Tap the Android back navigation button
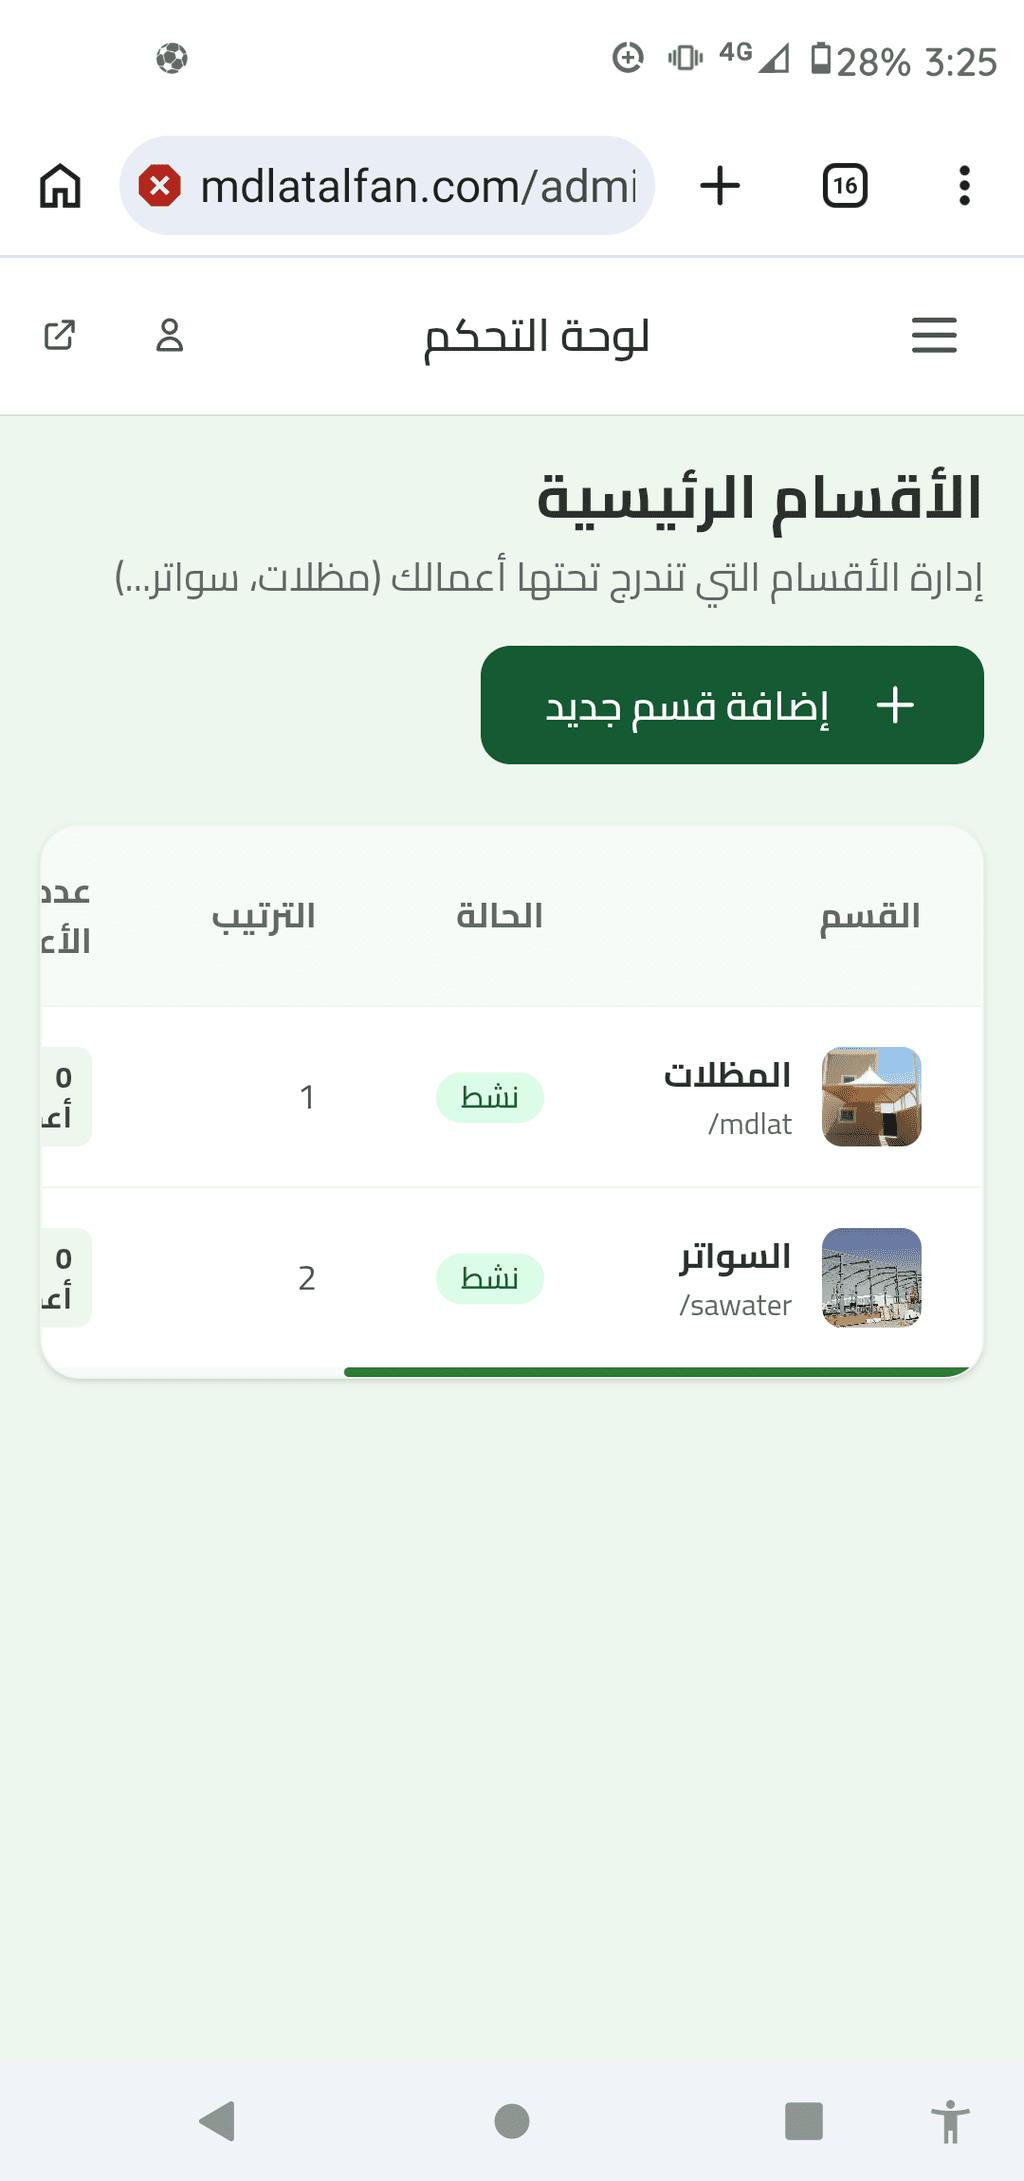Screen dimensions: 1024x2181 (x=217, y=2121)
